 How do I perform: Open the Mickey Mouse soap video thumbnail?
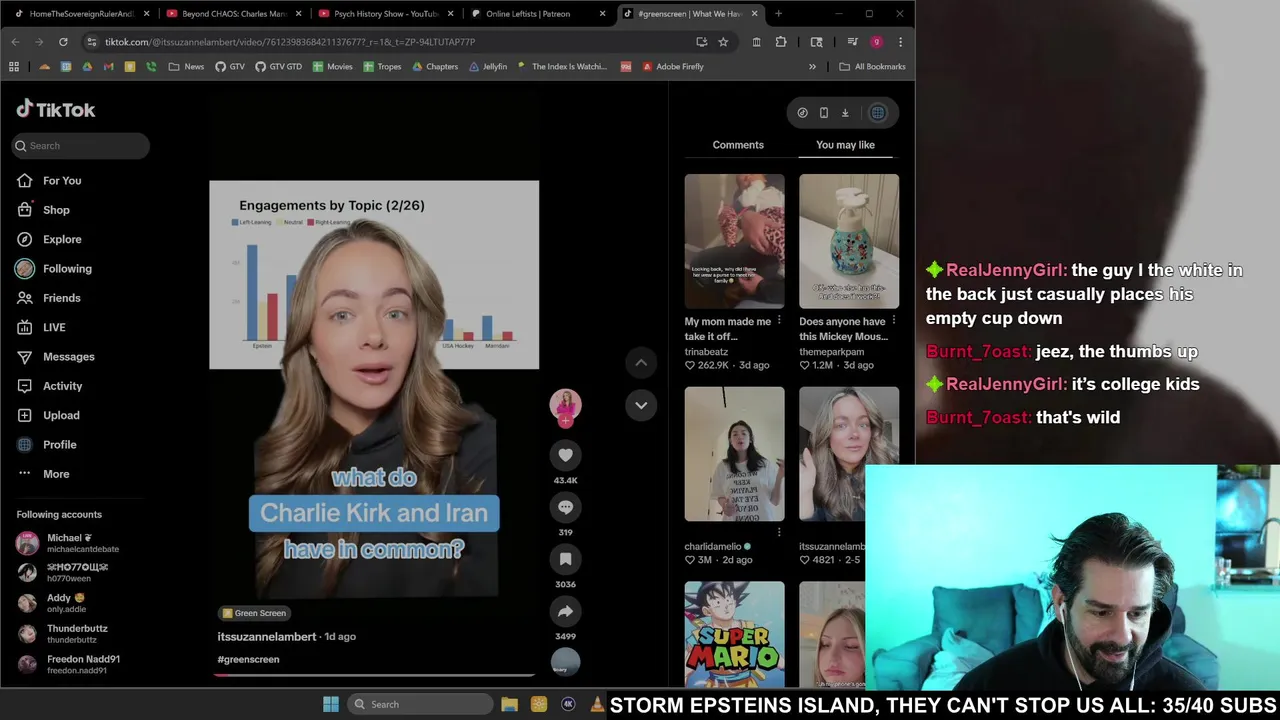tap(848, 241)
